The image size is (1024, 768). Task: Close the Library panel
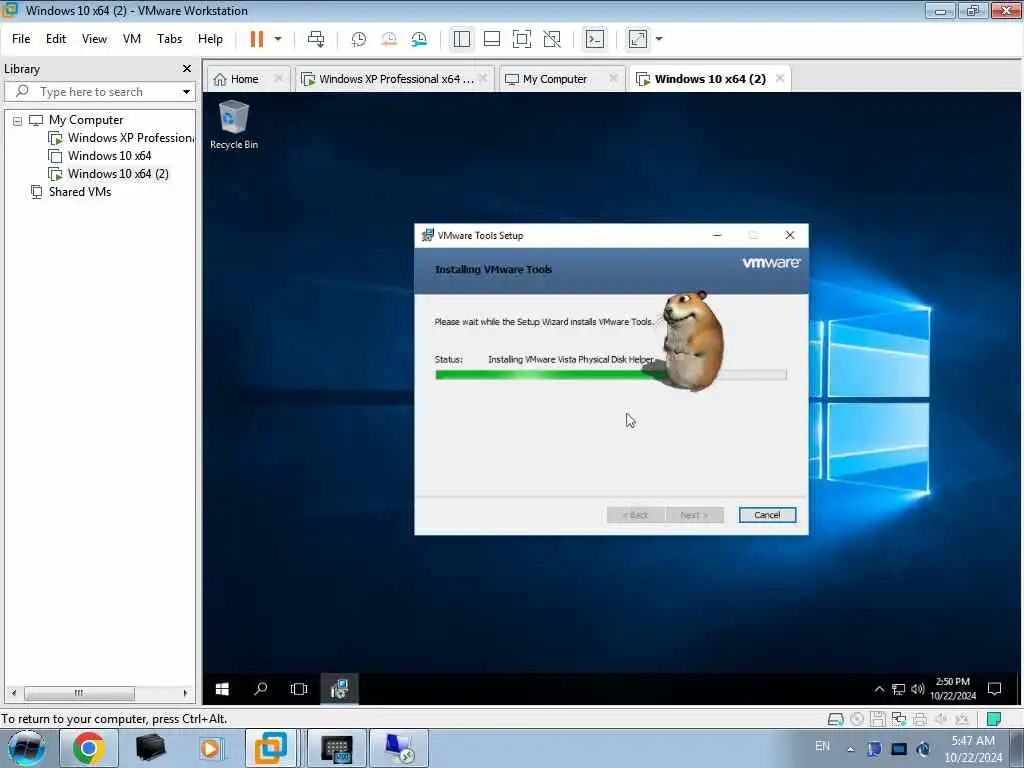tap(187, 69)
